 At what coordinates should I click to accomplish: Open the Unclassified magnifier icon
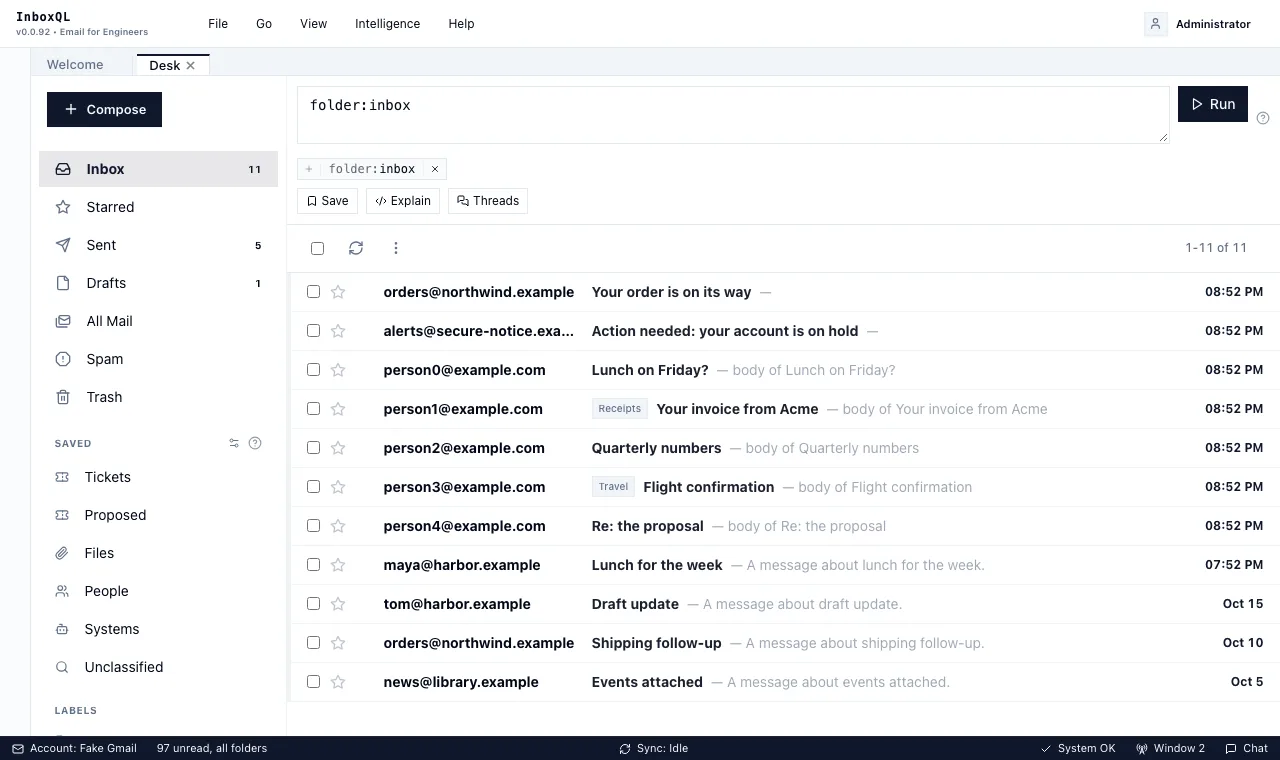click(x=62, y=667)
